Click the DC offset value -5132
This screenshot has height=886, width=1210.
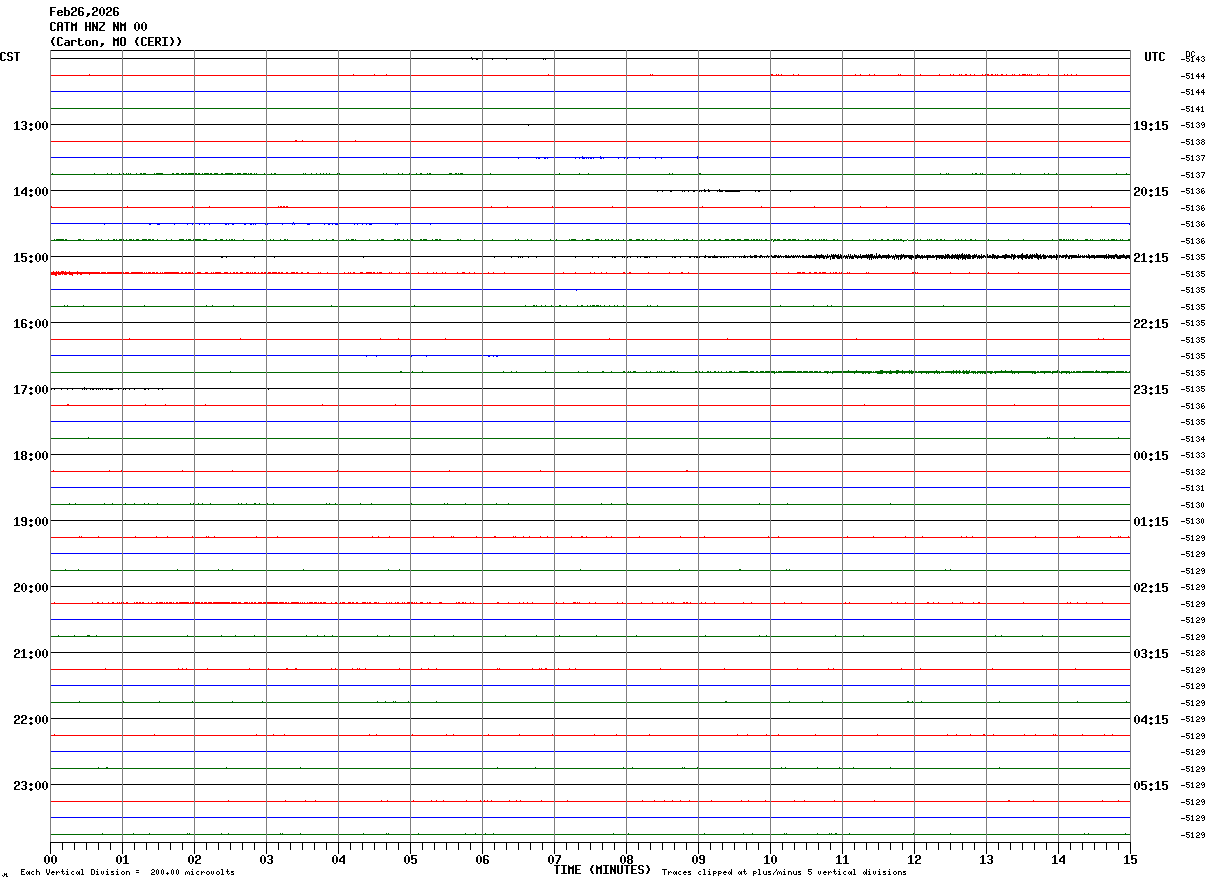pos(1193,472)
